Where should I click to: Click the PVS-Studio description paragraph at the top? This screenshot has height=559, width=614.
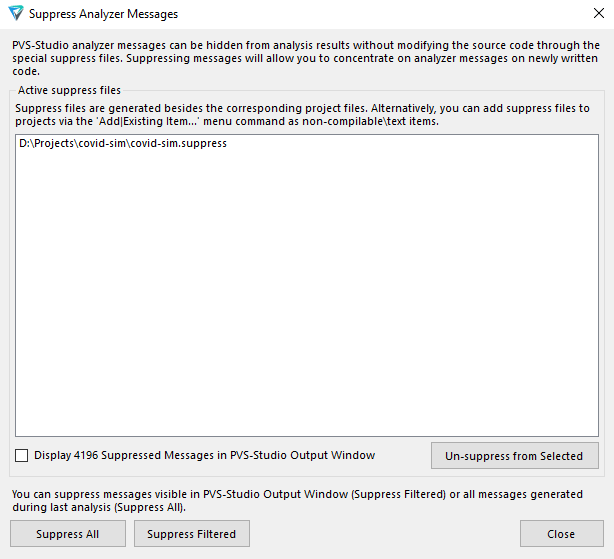(x=306, y=58)
